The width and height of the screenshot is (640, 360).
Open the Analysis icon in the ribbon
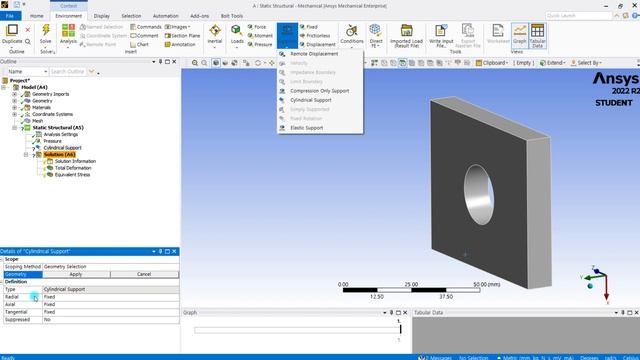click(x=68, y=31)
